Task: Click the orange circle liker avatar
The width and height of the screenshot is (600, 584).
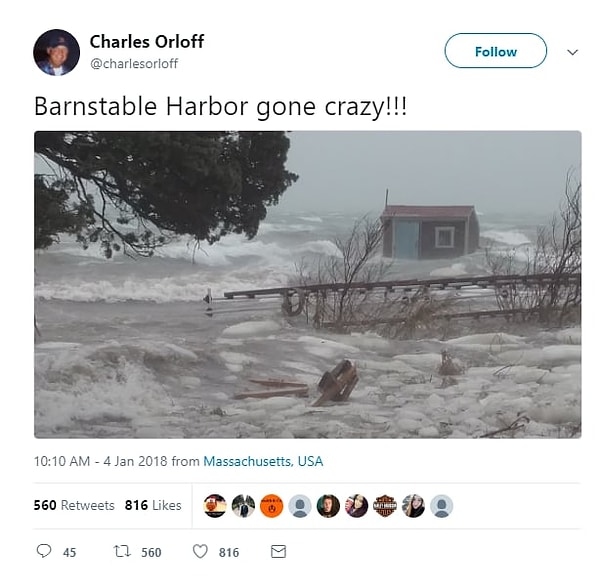Action: tap(272, 506)
